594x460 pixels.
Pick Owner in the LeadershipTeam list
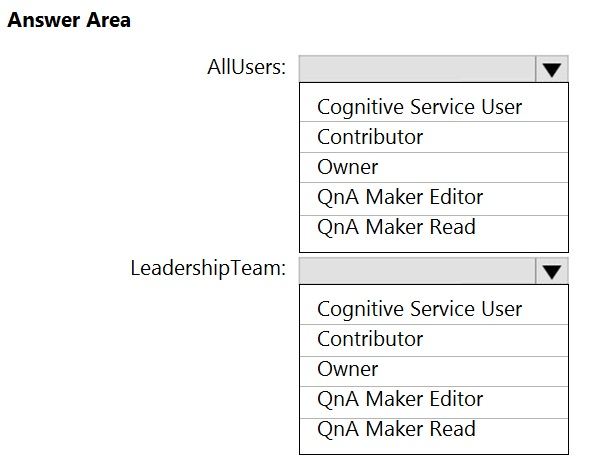coord(434,371)
